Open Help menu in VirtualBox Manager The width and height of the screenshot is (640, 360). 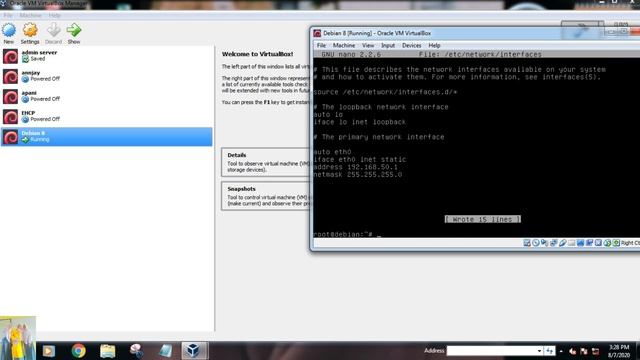54,15
